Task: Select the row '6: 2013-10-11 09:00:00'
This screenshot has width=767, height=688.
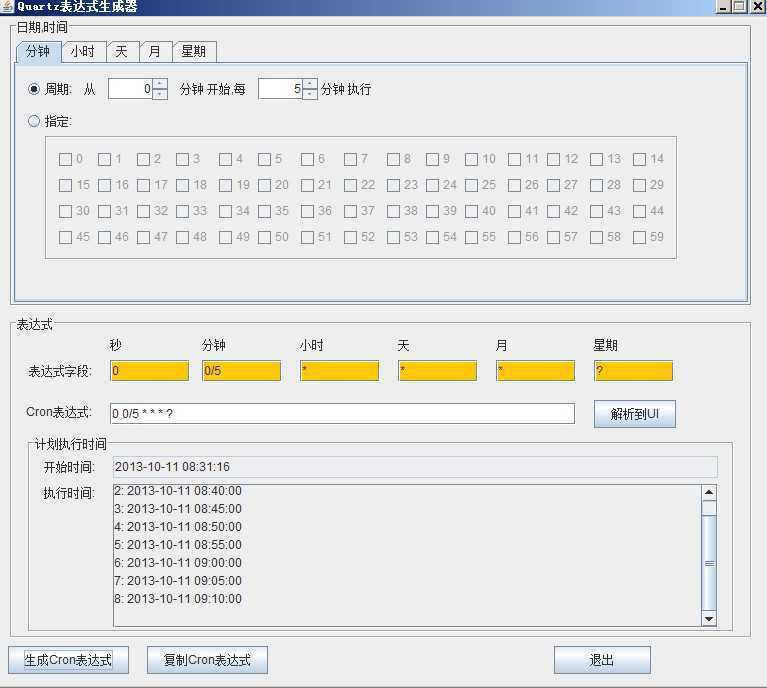Action: pyautogui.click(x=178, y=563)
